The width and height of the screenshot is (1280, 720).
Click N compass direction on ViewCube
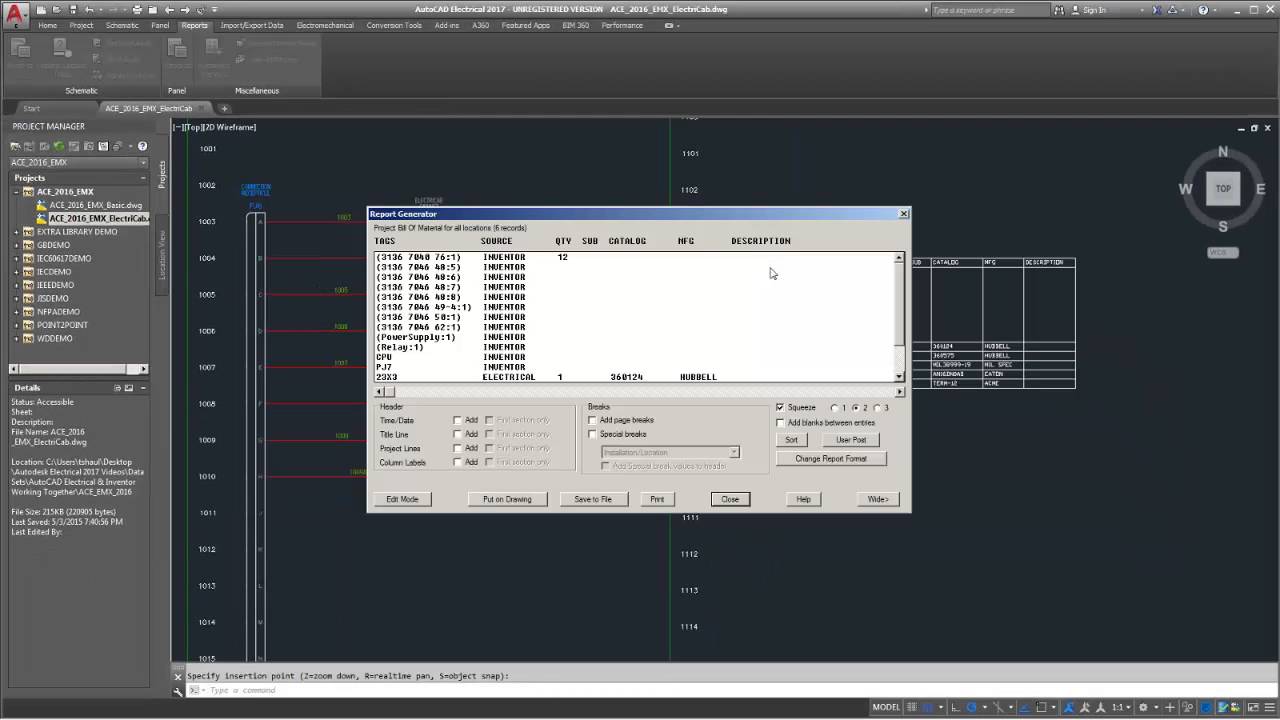[x=1223, y=152]
